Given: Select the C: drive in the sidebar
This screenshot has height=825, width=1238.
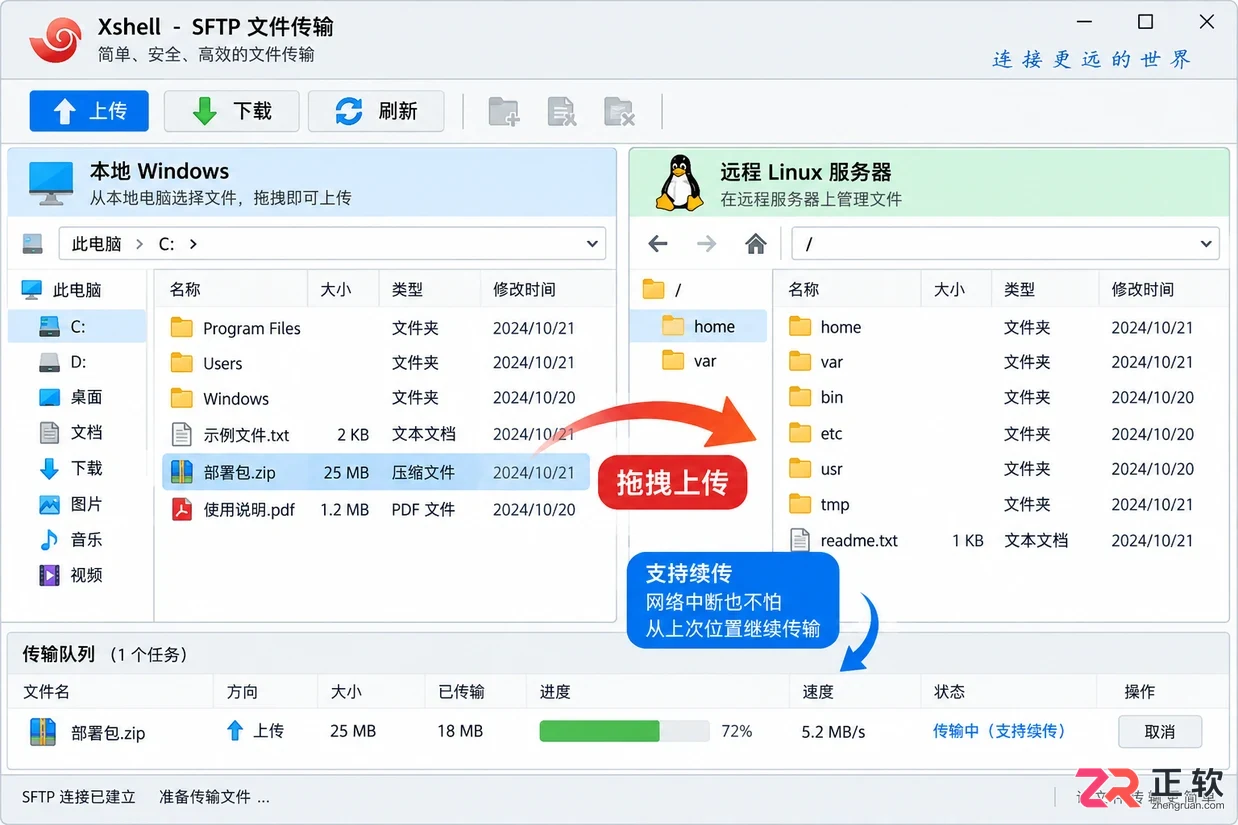Looking at the screenshot, I should (x=77, y=326).
